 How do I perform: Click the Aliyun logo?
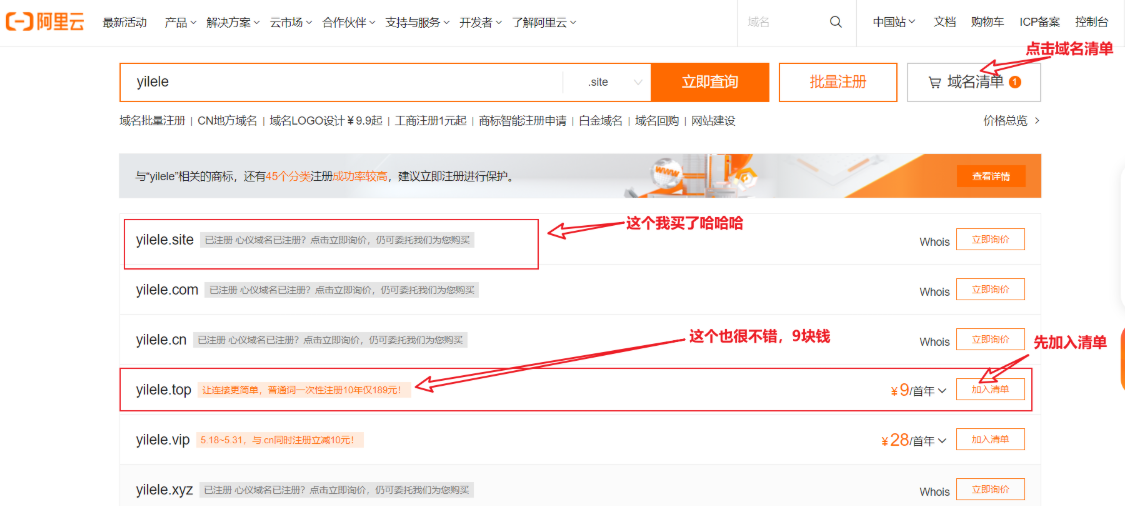point(45,22)
